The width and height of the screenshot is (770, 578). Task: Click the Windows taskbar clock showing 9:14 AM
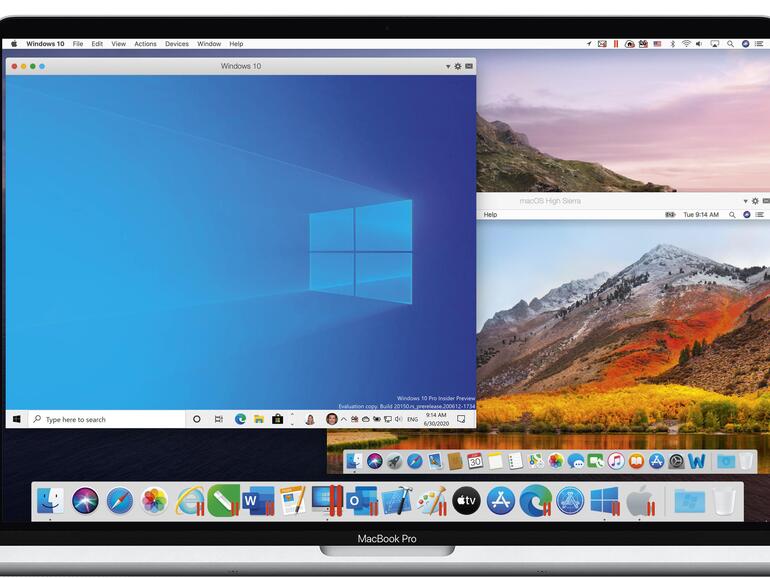coord(436,419)
